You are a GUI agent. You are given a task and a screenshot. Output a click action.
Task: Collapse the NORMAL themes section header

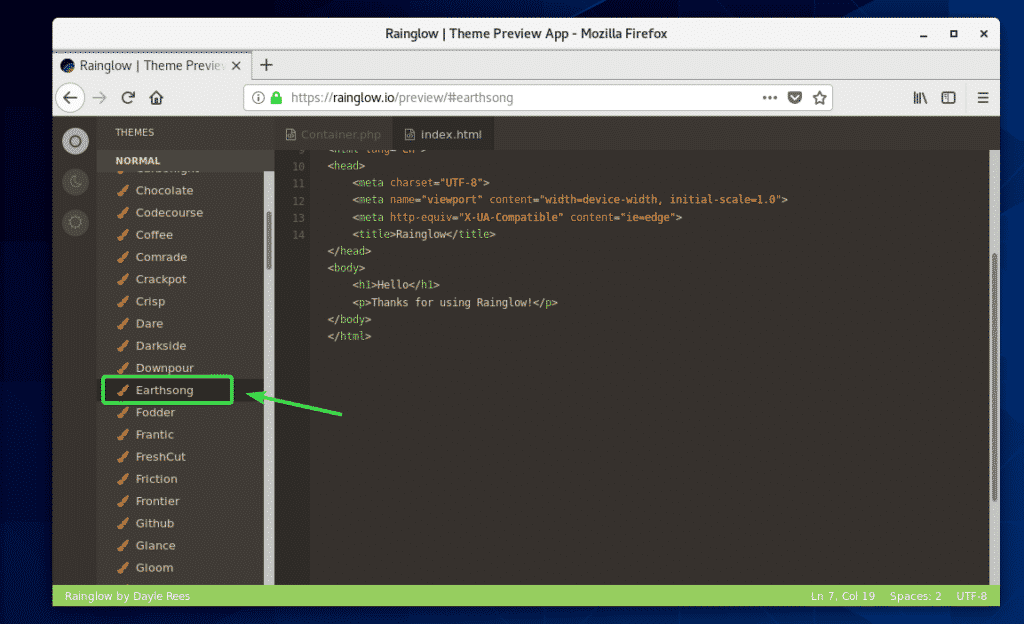[x=138, y=161]
